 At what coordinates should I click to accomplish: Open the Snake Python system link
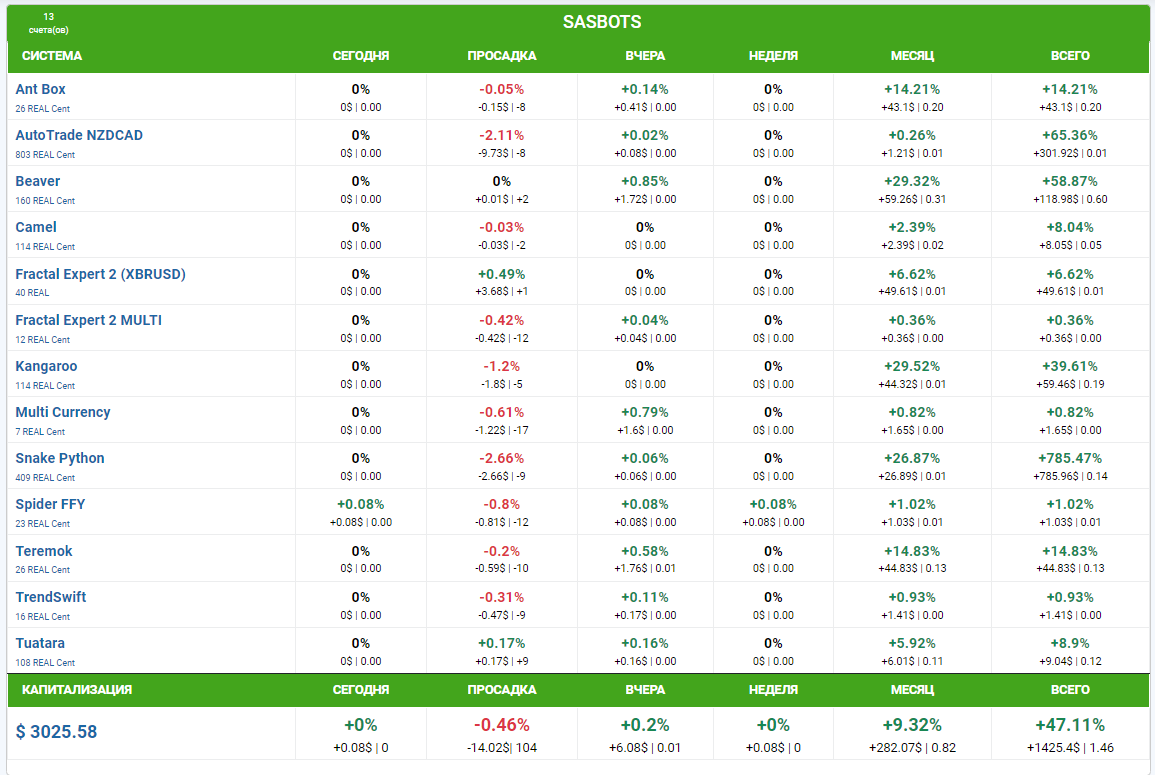coord(60,458)
